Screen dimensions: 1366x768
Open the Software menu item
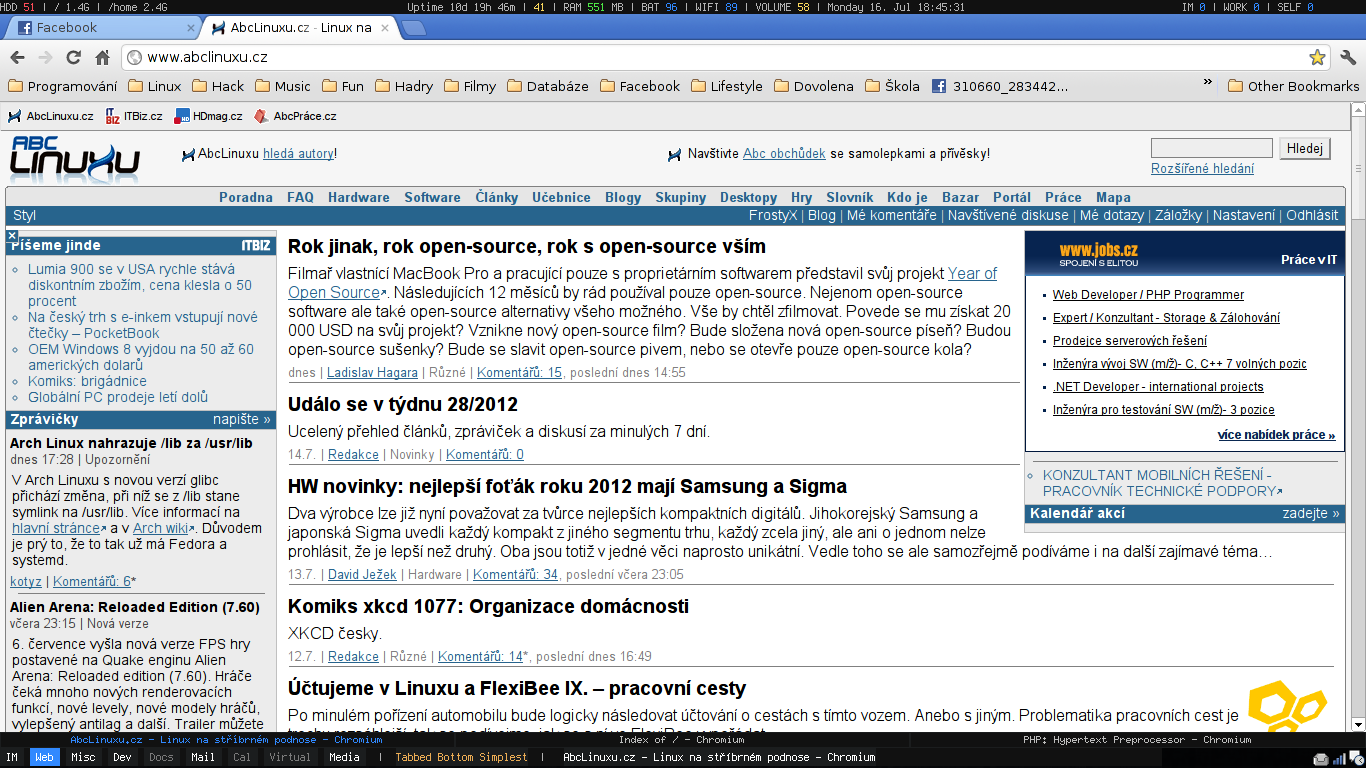point(432,197)
